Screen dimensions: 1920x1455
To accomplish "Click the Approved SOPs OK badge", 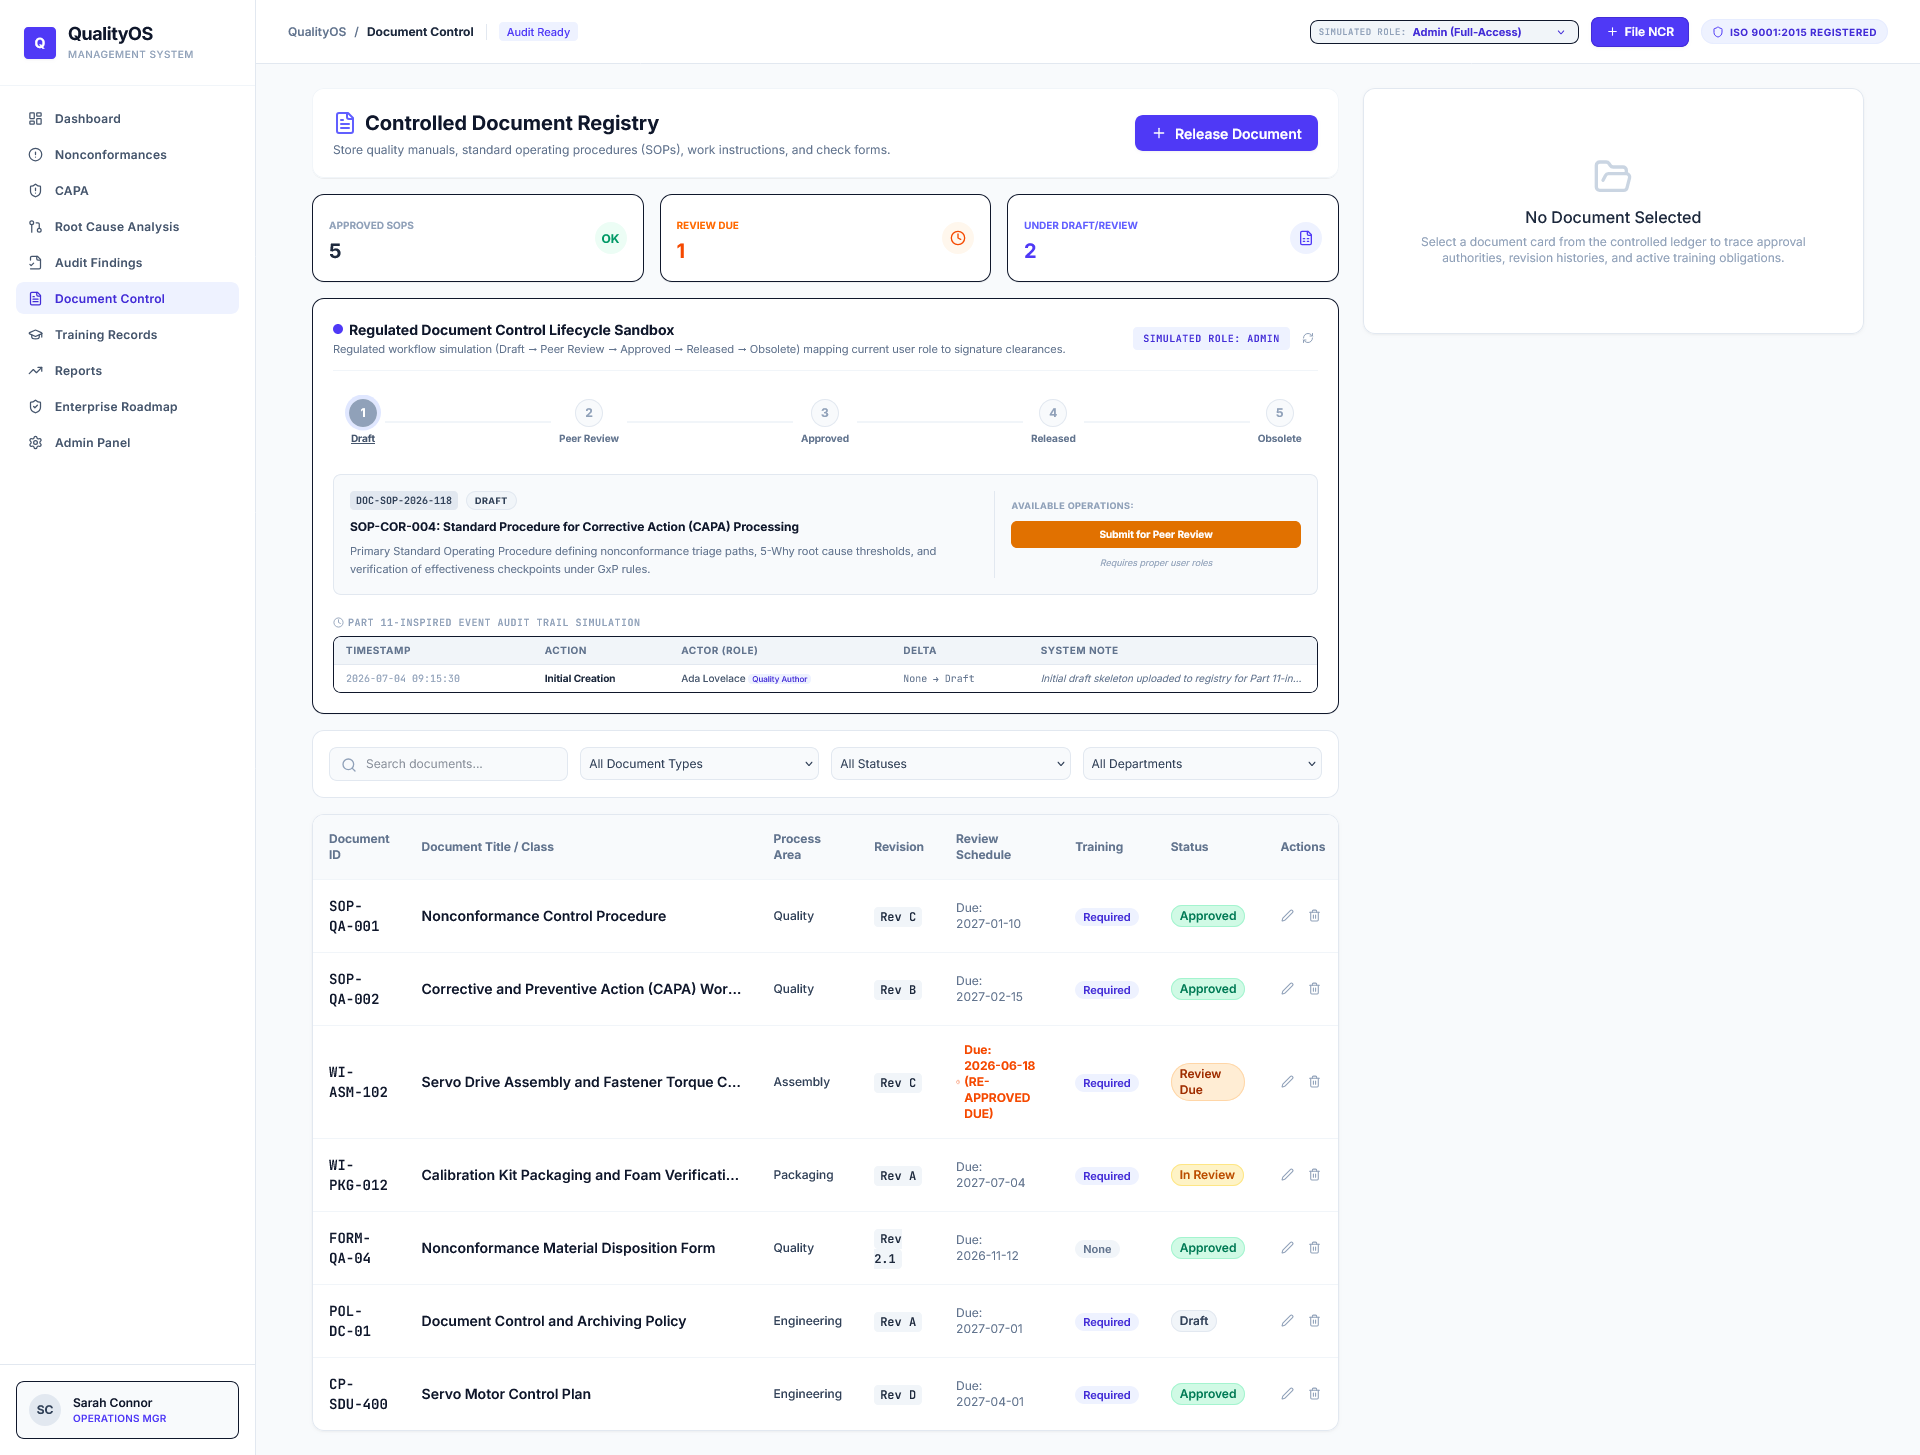I will click(610, 238).
